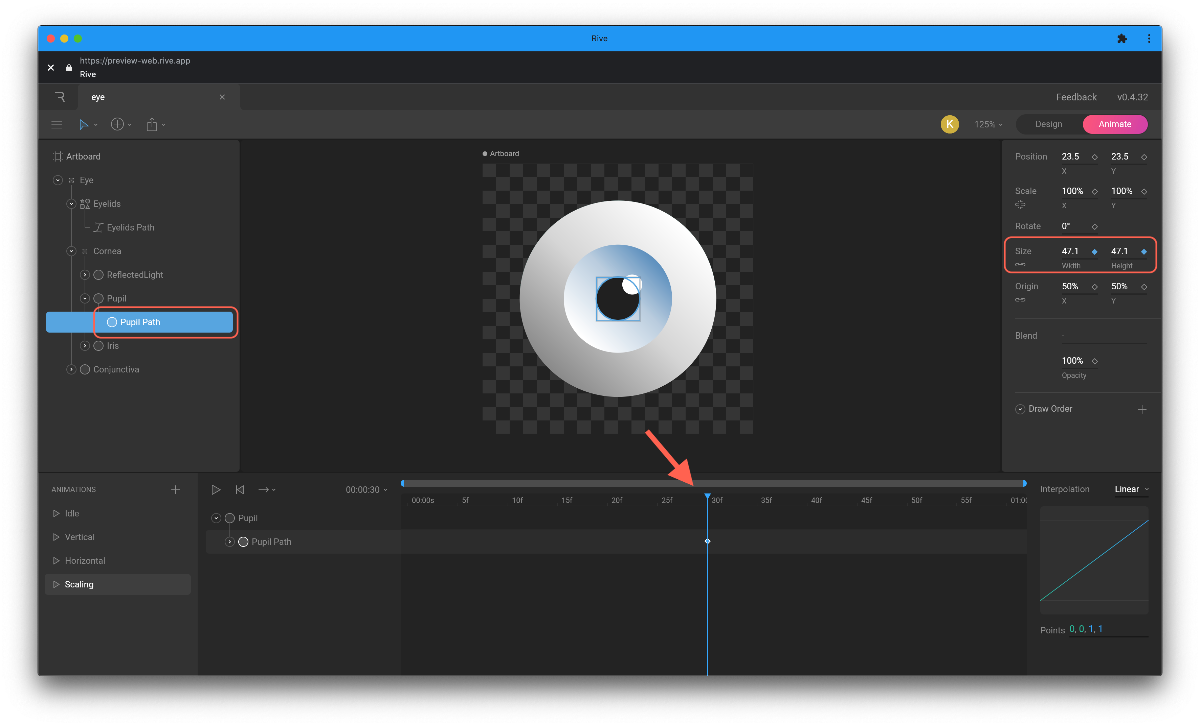The height and width of the screenshot is (726, 1200).
Task: Open the 125% zoom dropdown
Action: [x=988, y=124]
